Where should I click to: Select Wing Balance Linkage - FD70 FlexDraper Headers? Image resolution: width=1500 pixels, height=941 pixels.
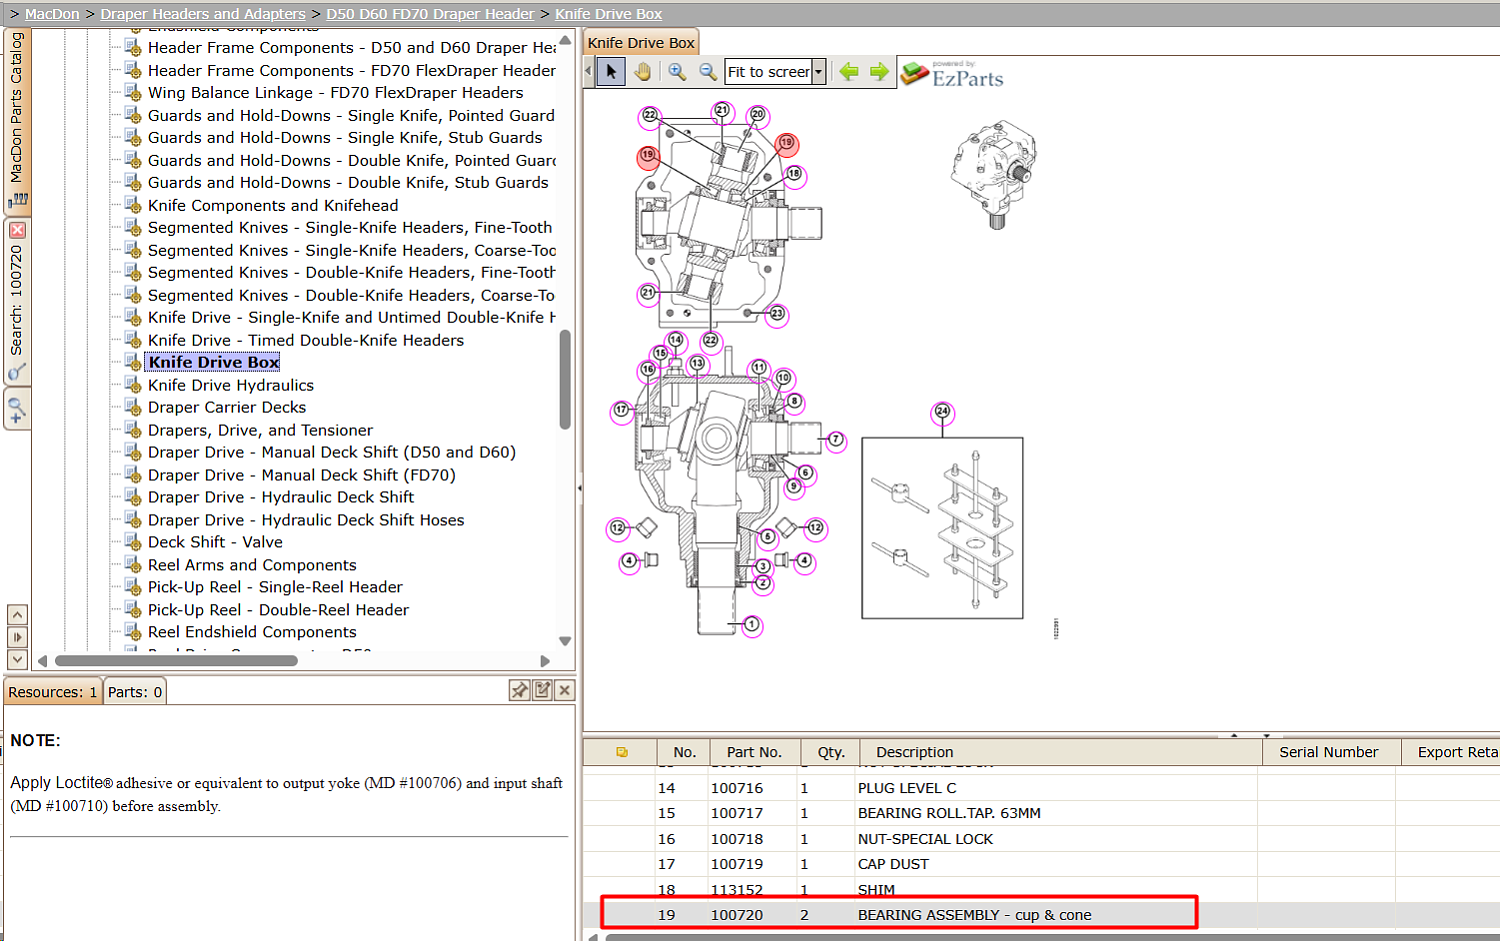tap(336, 92)
